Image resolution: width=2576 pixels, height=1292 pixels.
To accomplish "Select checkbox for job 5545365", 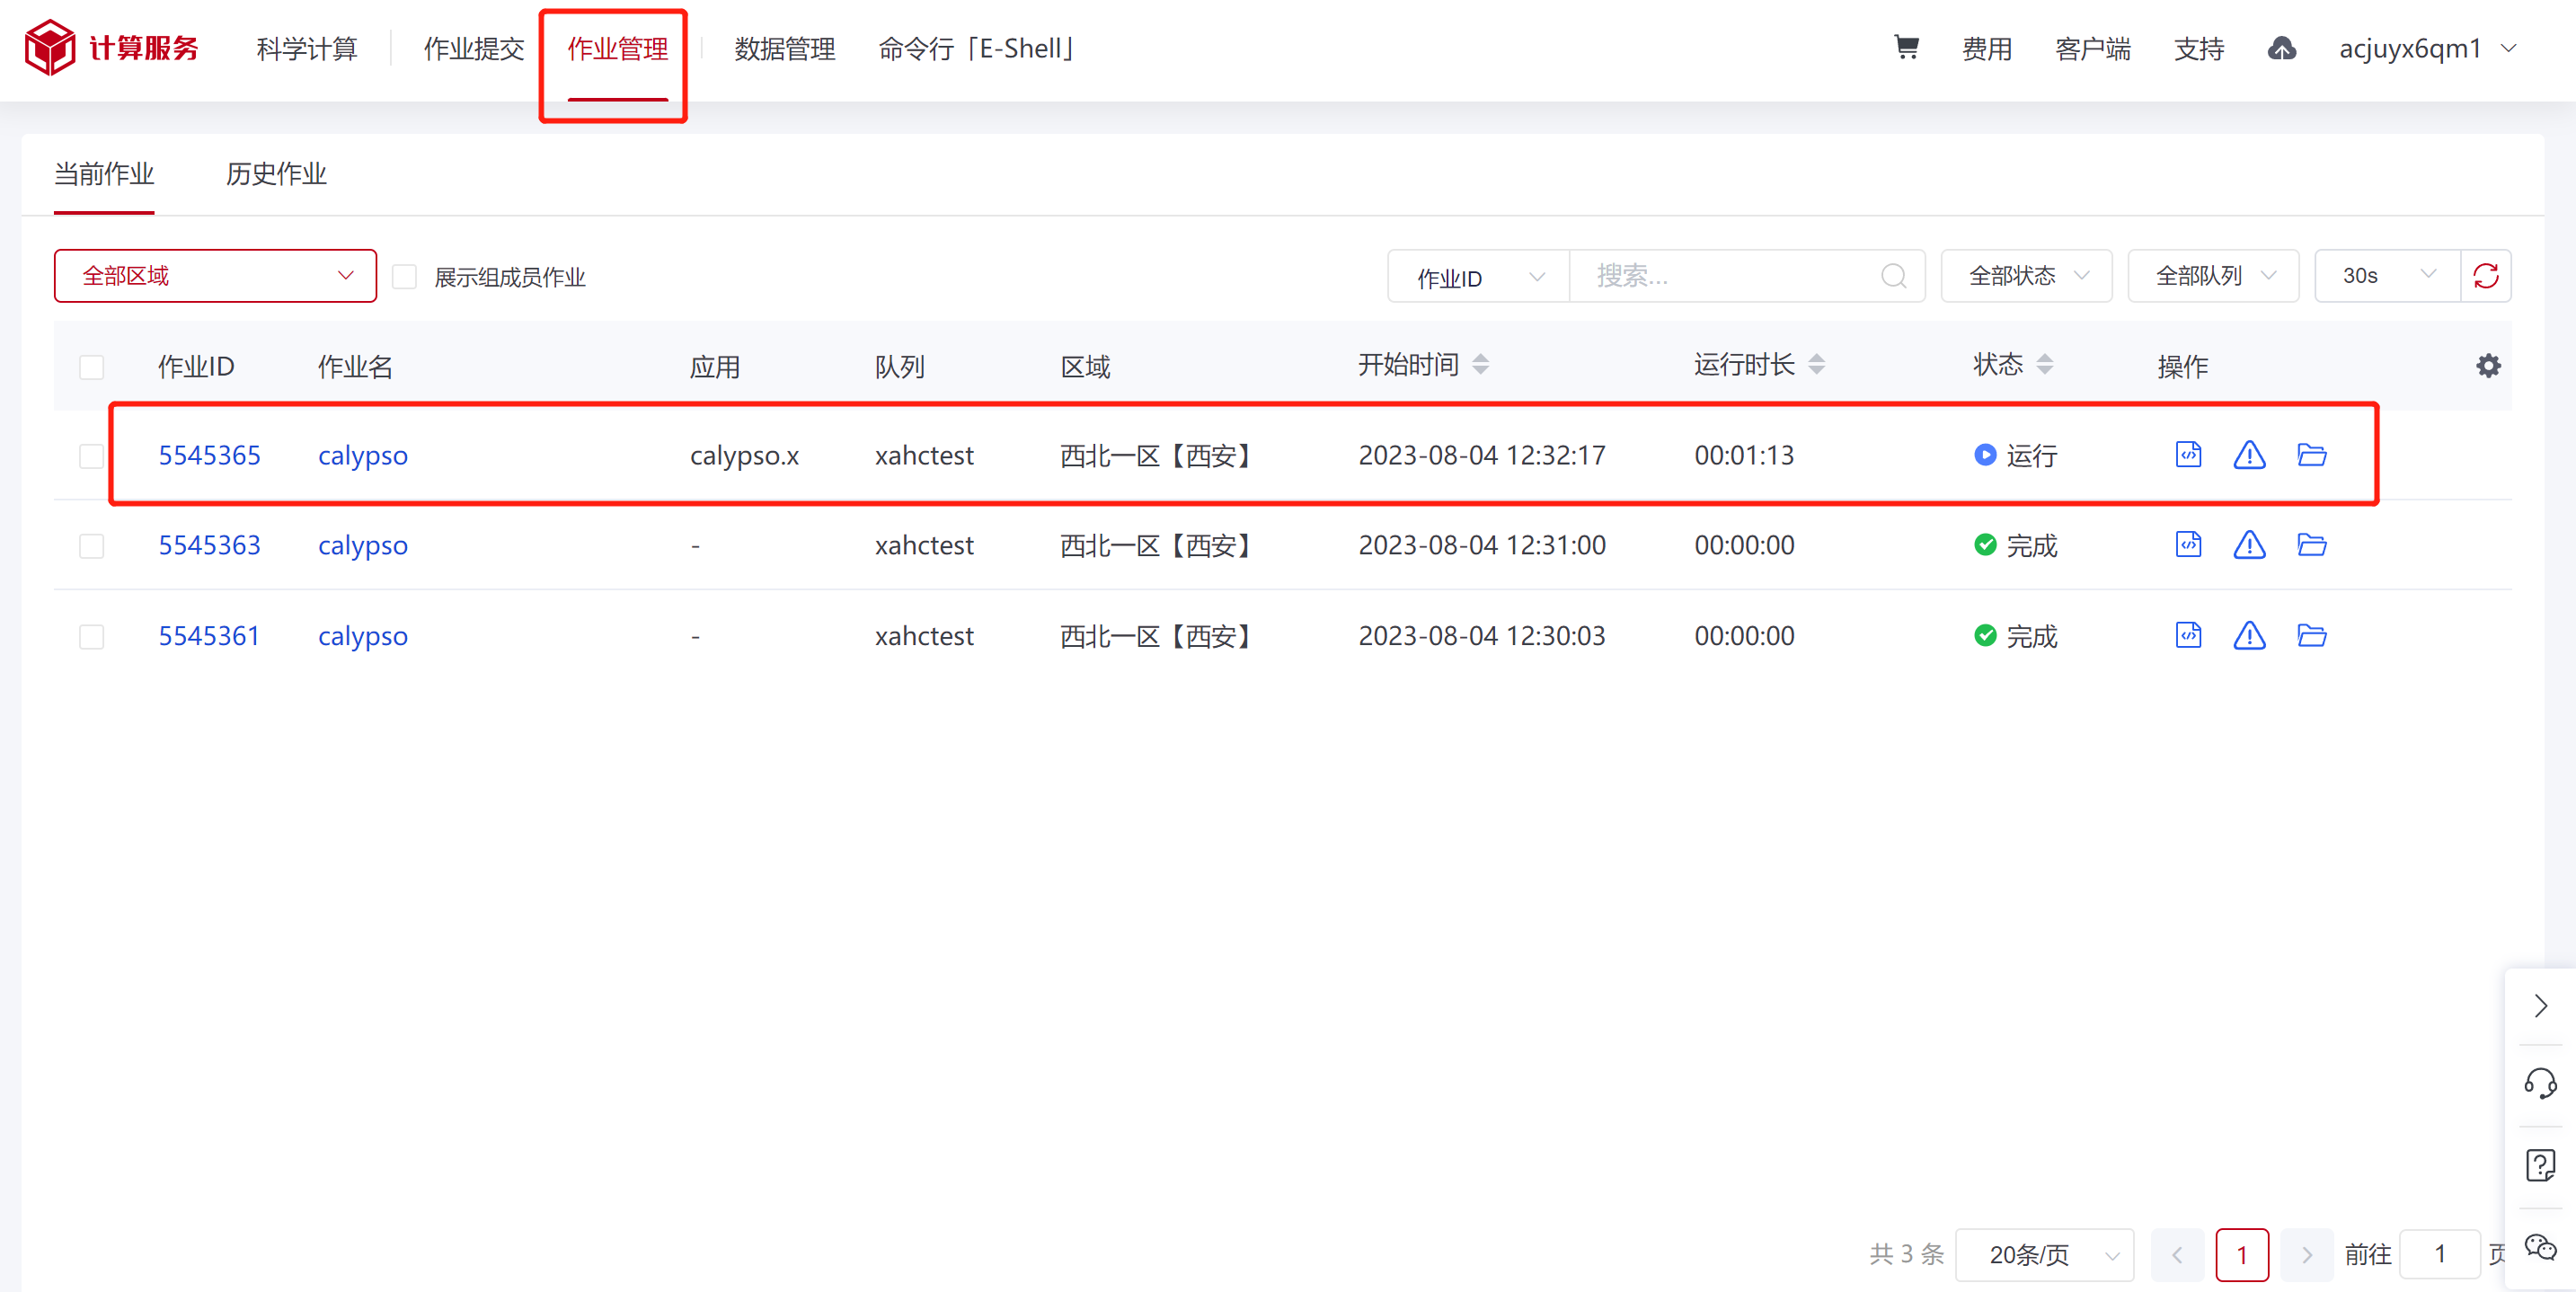I will click(91, 456).
